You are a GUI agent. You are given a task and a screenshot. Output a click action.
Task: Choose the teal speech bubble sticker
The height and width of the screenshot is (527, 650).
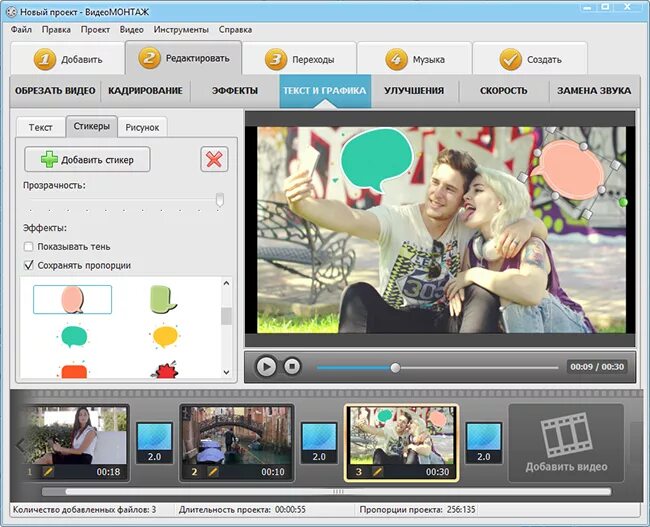point(74,336)
